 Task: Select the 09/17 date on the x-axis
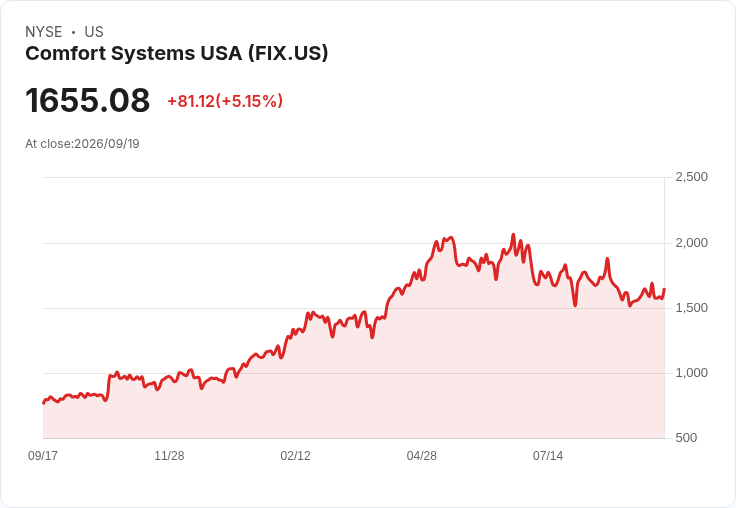[x=43, y=456]
